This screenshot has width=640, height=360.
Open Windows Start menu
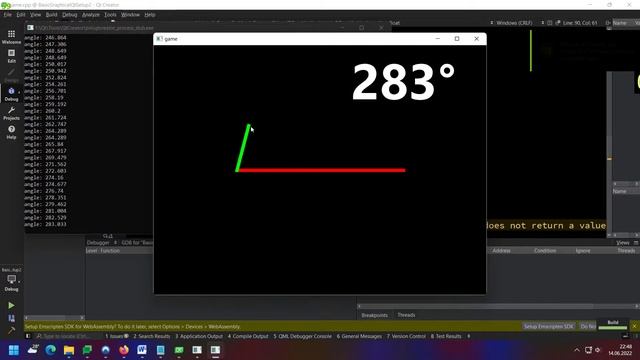(x=13, y=350)
